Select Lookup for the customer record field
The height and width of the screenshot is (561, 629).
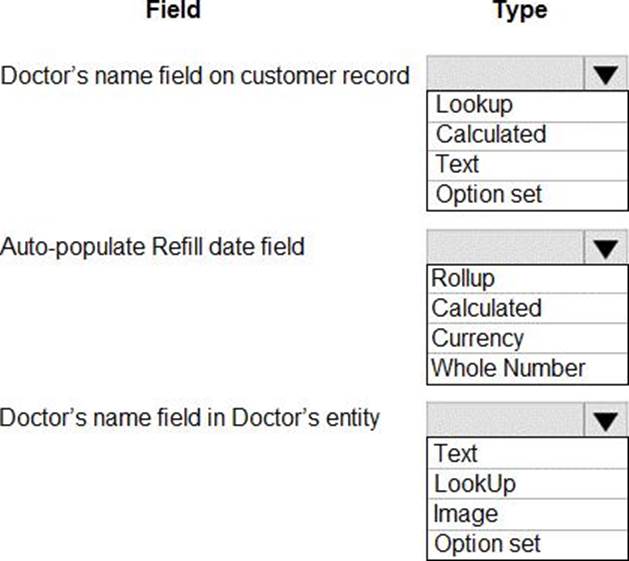click(474, 105)
